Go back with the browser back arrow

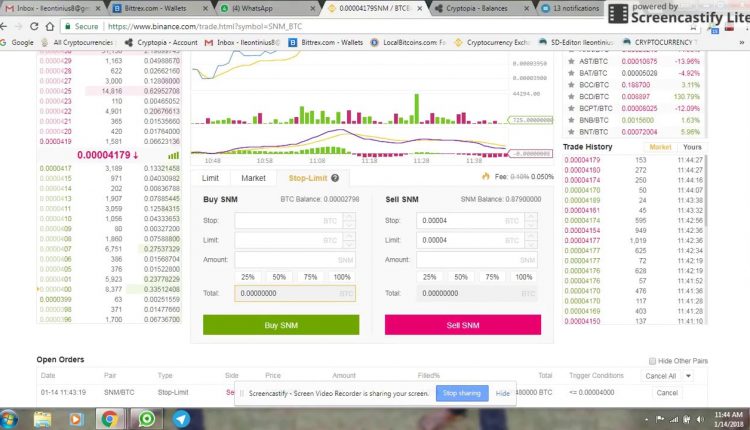(x=3, y=26)
